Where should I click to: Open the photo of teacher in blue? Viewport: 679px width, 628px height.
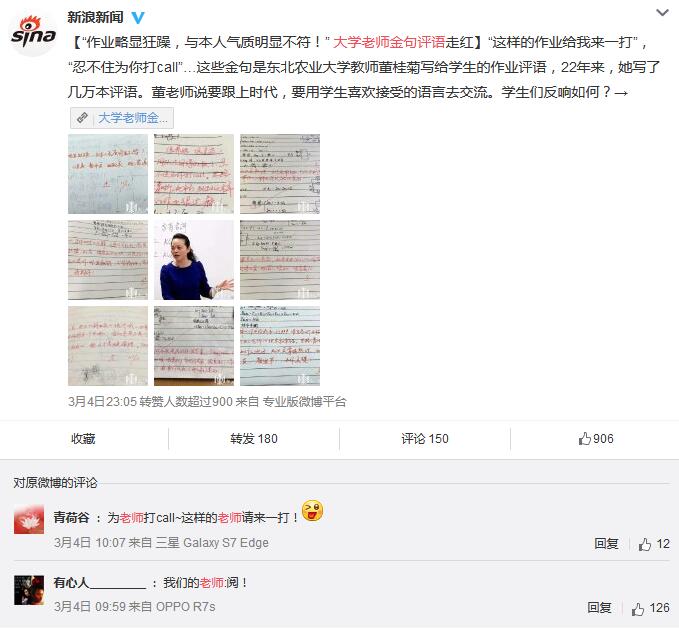click(x=194, y=260)
